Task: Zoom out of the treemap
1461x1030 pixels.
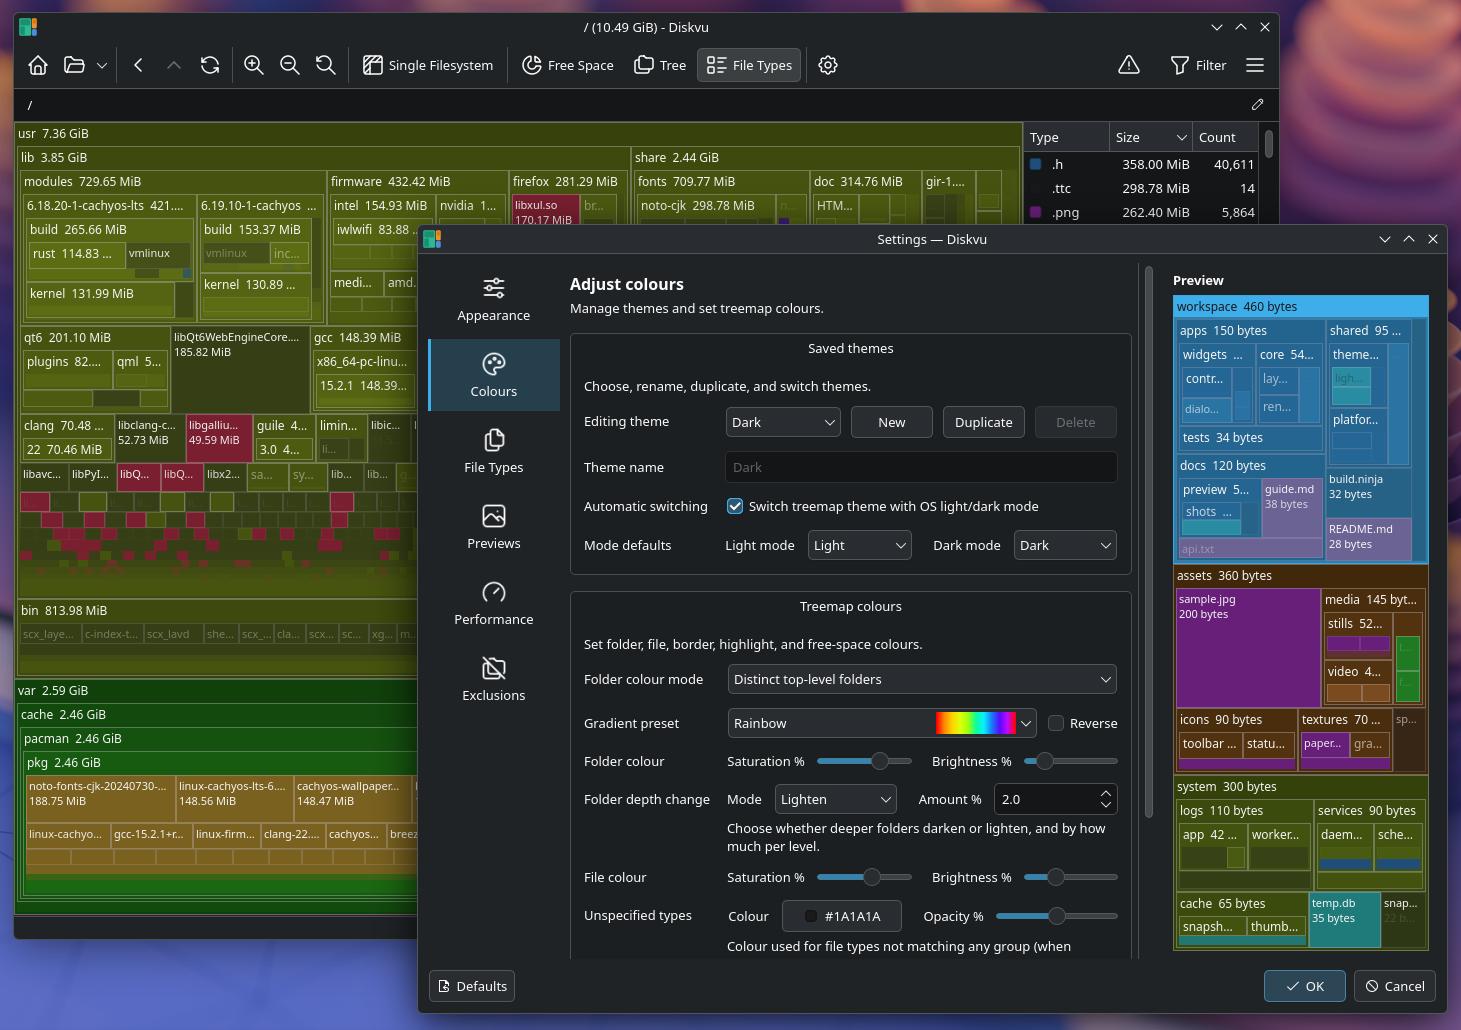Action: [290, 65]
